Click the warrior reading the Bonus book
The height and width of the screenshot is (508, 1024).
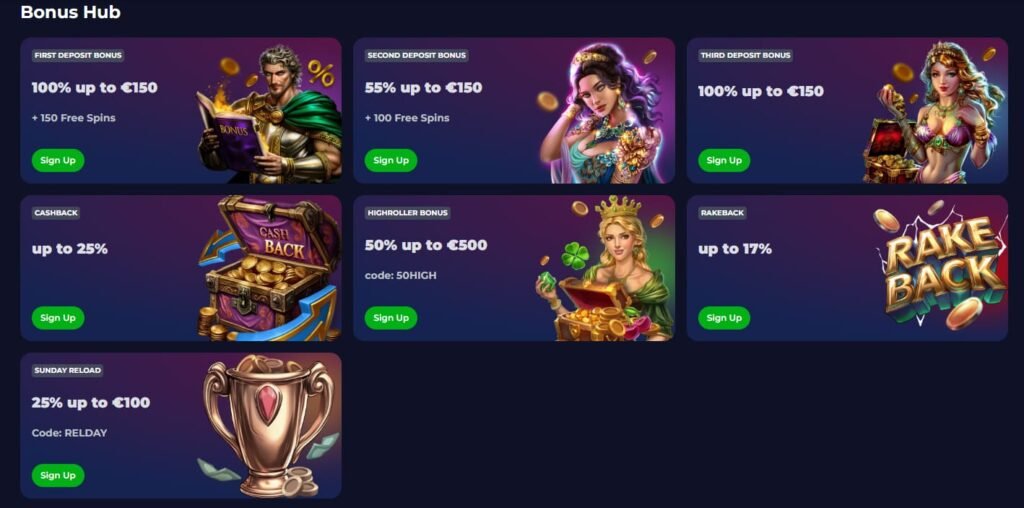[x=269, y=114]
